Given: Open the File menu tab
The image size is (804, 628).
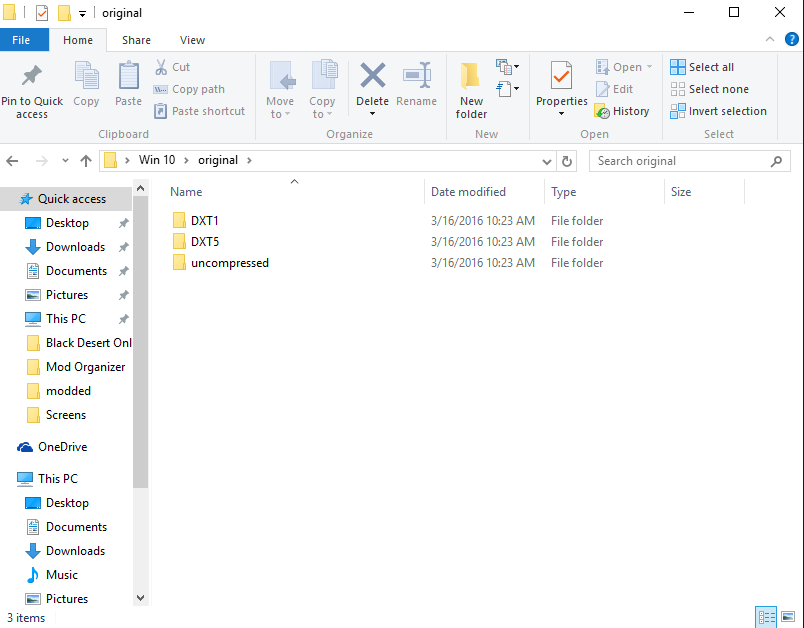Looking at the screenshot, I should (21, 40).
